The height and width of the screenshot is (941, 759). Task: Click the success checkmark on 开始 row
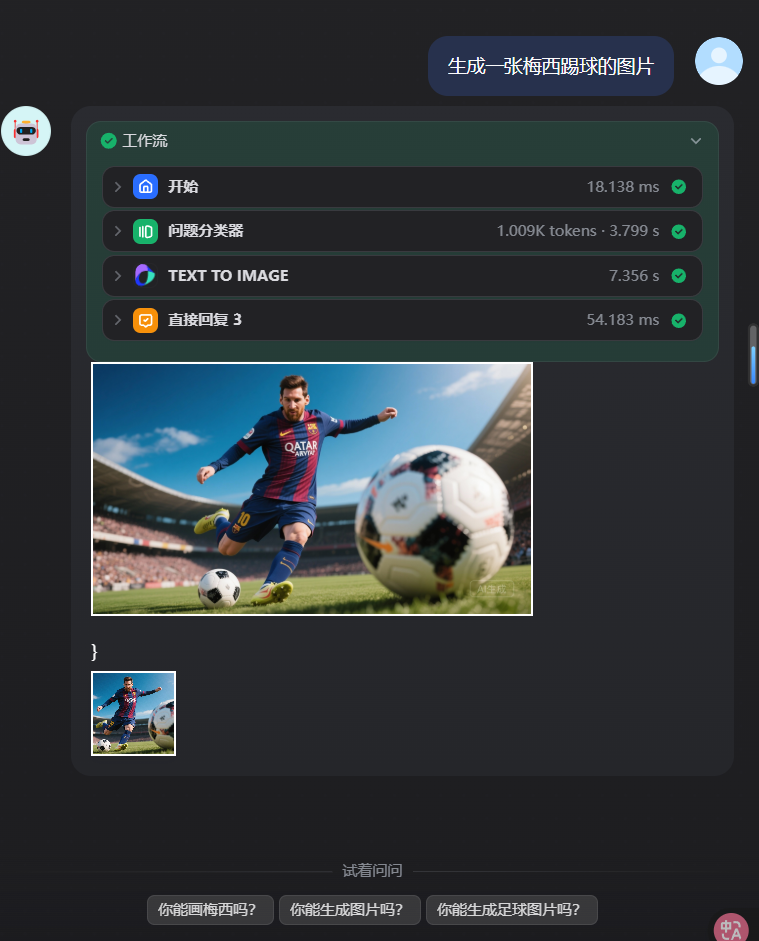click(x=679, y=187)
